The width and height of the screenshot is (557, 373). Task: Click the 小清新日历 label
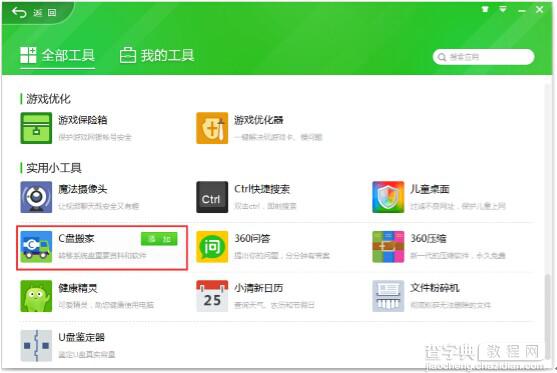[x=259, y=288]
